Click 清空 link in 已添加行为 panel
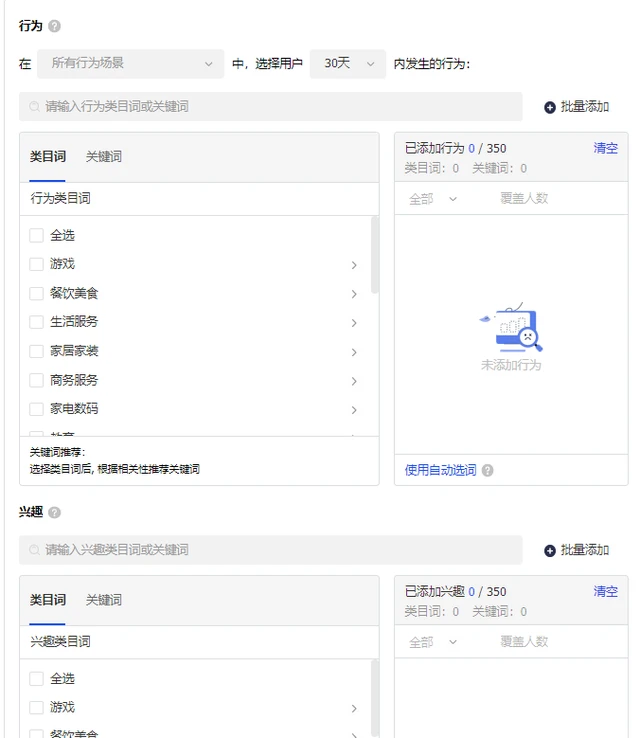 [x=606, y=148]
